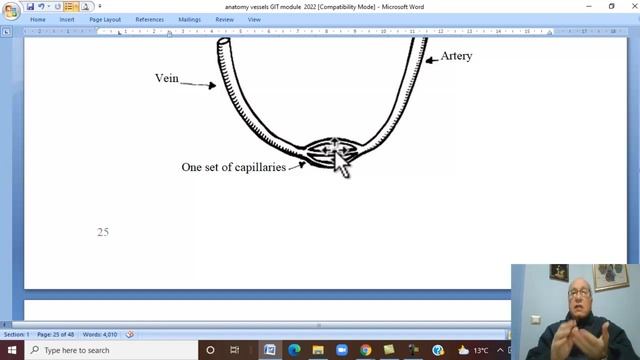Open Customize Quick Access Toolbar dropdown

coord(100,7)
